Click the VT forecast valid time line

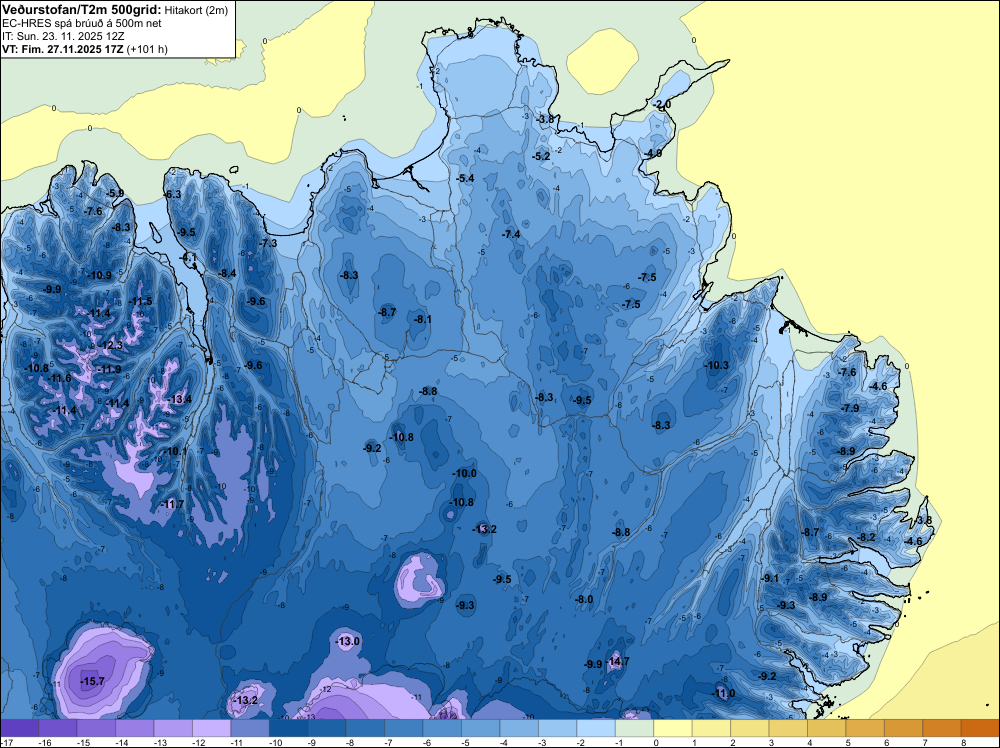click(x=85, y=49)
